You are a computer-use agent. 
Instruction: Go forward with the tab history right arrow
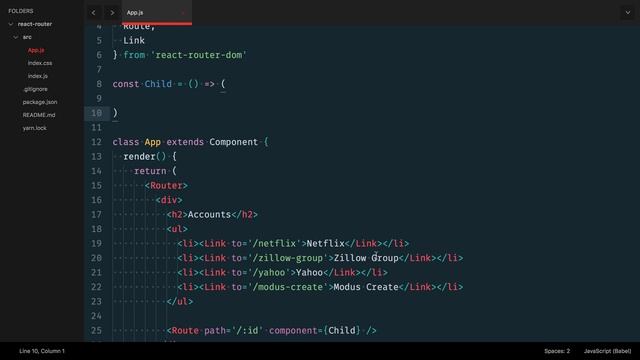112,13
